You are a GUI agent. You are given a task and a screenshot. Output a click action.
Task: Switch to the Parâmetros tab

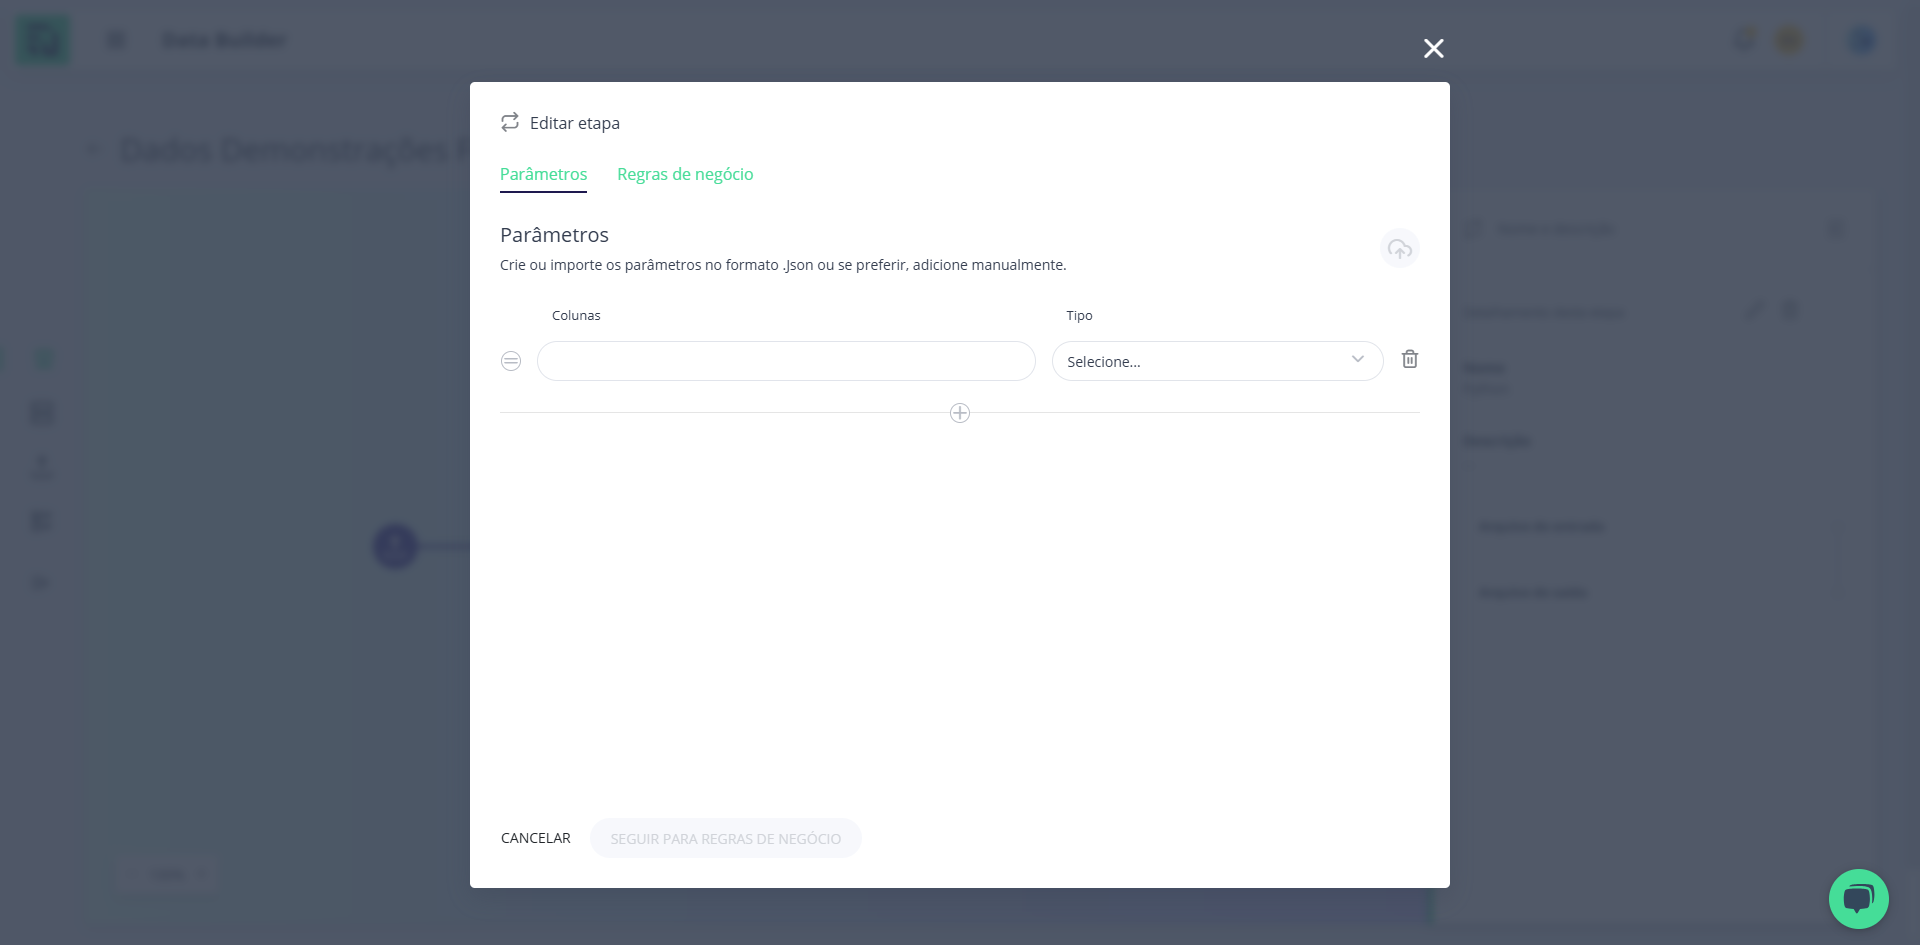[543, 174]
